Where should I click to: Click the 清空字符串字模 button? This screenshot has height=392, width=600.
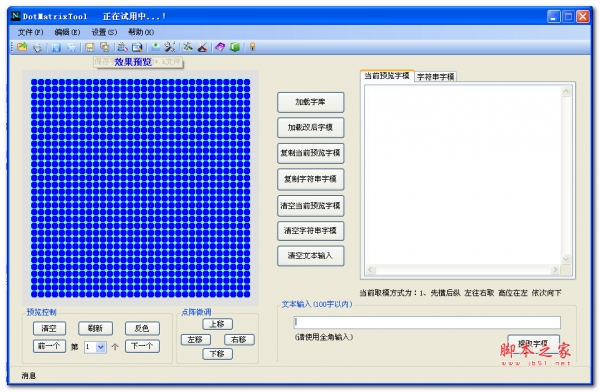click(310, 231)
